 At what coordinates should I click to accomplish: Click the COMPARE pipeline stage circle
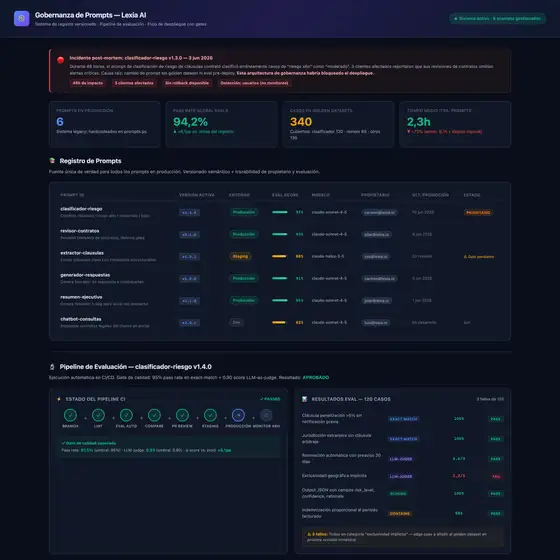click(154, 415)
